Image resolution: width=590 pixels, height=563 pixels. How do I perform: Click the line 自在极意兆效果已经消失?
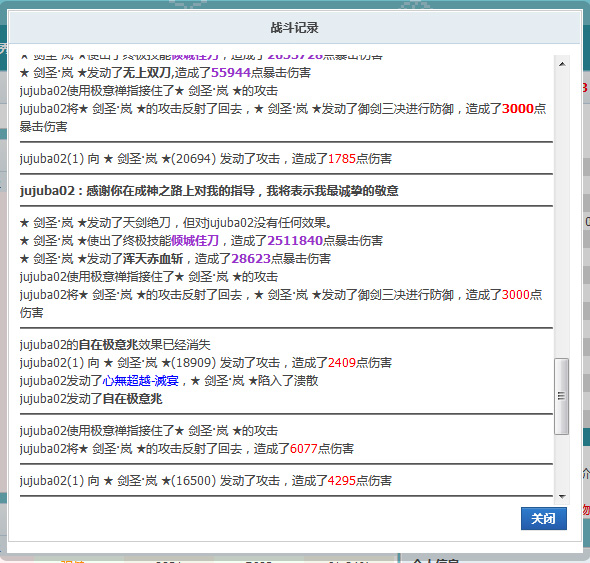click(x=115, y=344)
